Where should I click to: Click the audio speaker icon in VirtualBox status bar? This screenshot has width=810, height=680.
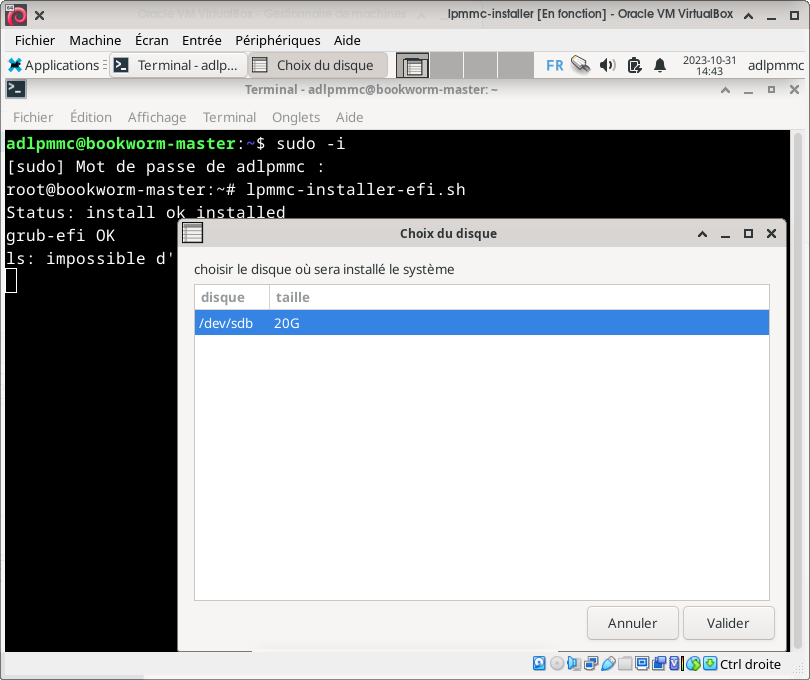coord(574,664)
